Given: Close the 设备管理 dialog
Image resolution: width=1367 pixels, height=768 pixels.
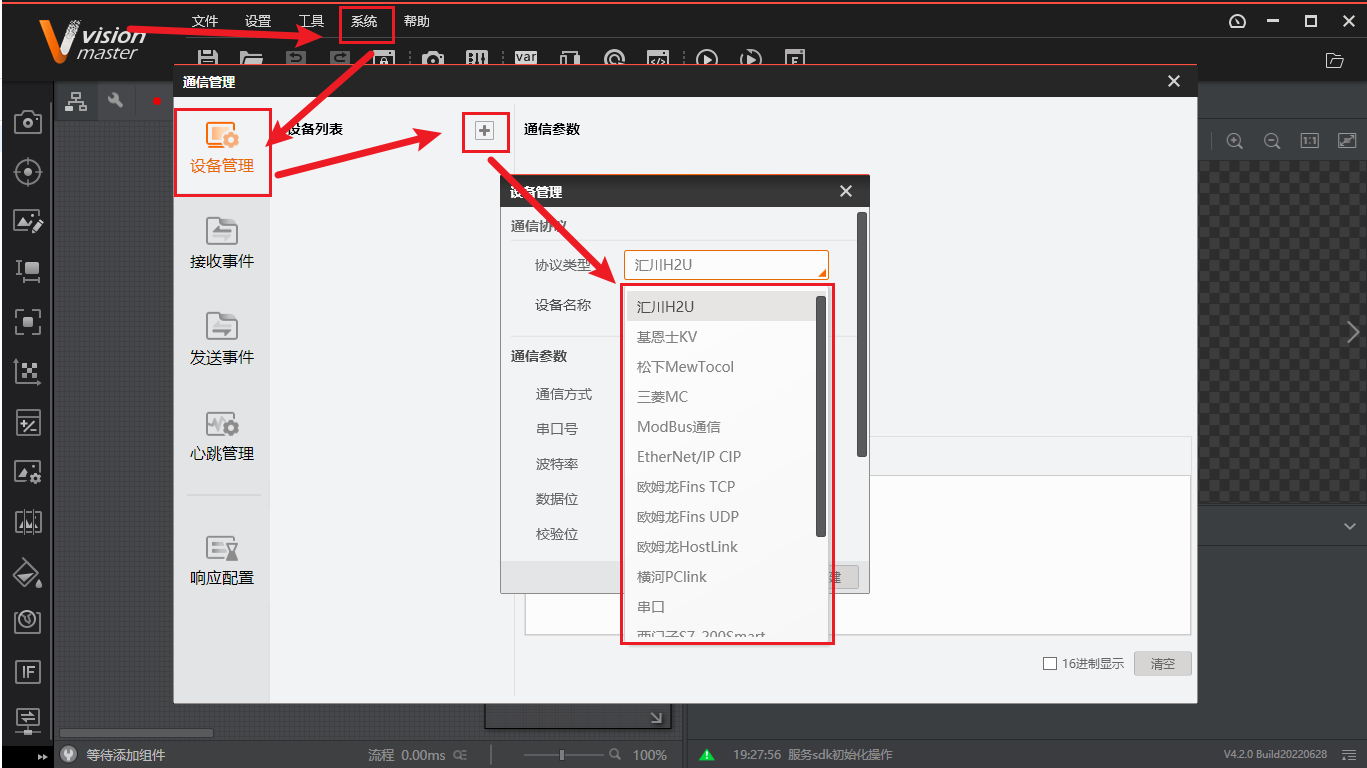Looking at the screenshot, I should tap(846, 192).
